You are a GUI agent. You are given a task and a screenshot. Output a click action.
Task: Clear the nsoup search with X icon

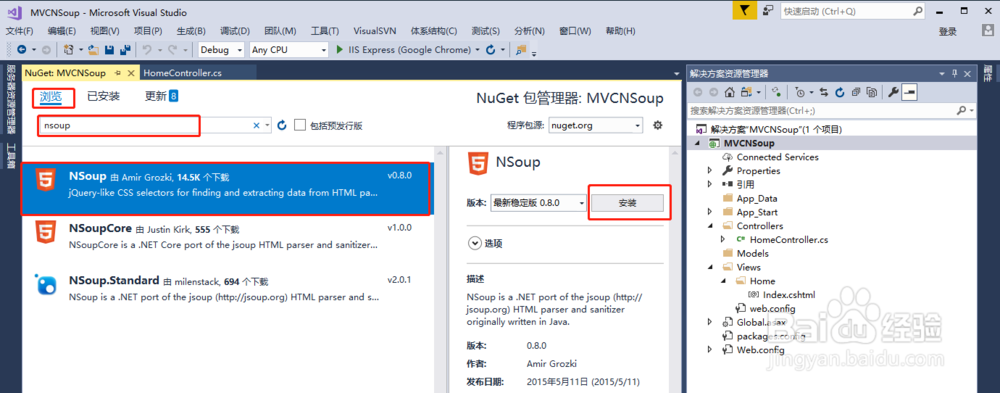pos(256,126)
